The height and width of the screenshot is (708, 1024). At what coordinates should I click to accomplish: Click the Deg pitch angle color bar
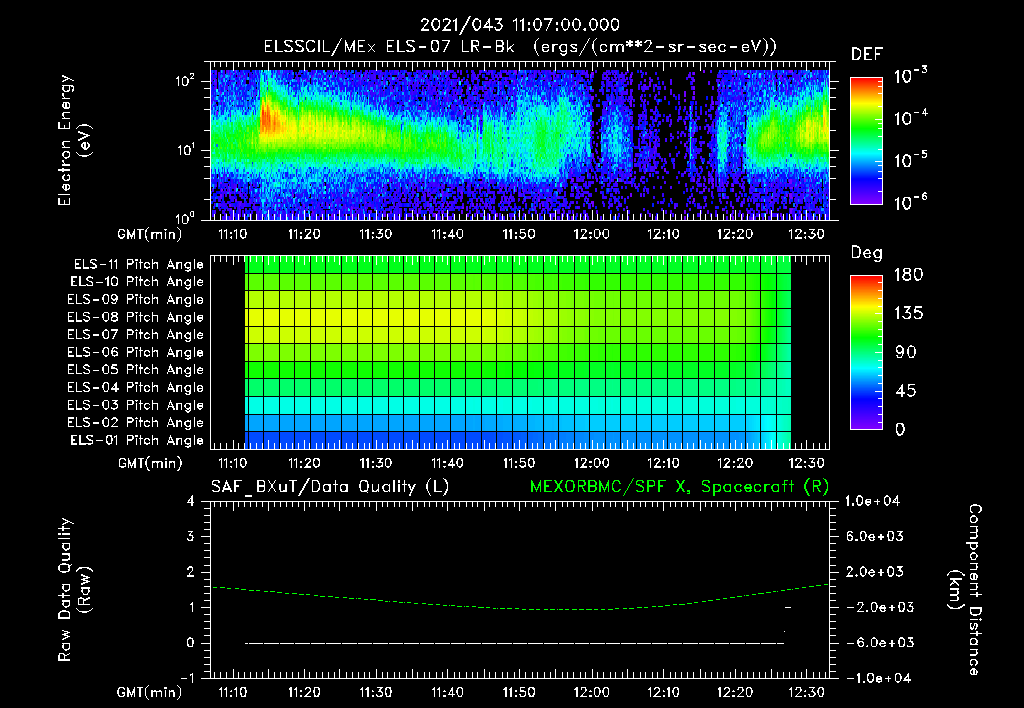point(866,352)
